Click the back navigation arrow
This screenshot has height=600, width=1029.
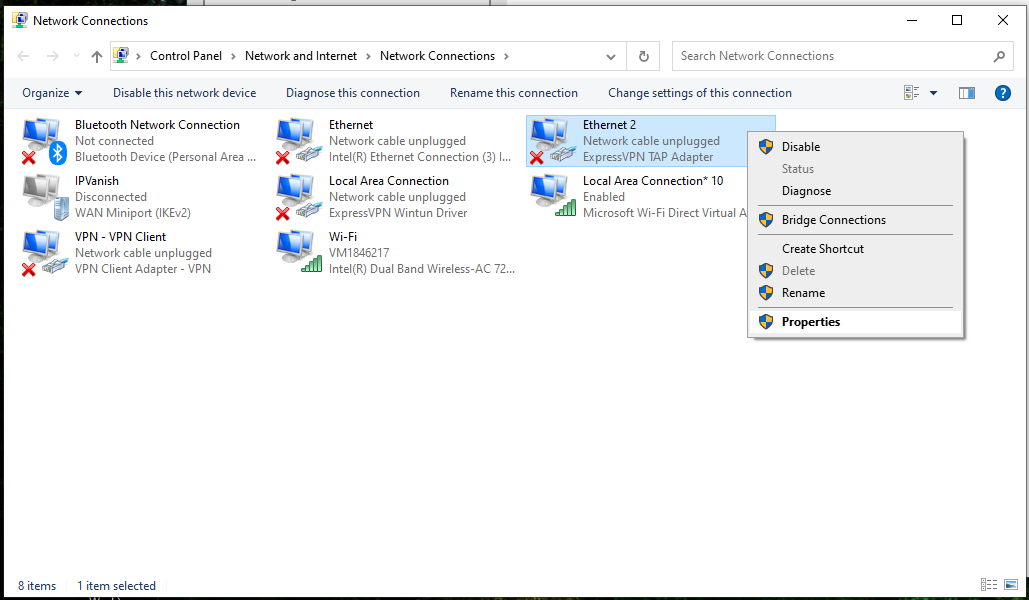[23, 56]
